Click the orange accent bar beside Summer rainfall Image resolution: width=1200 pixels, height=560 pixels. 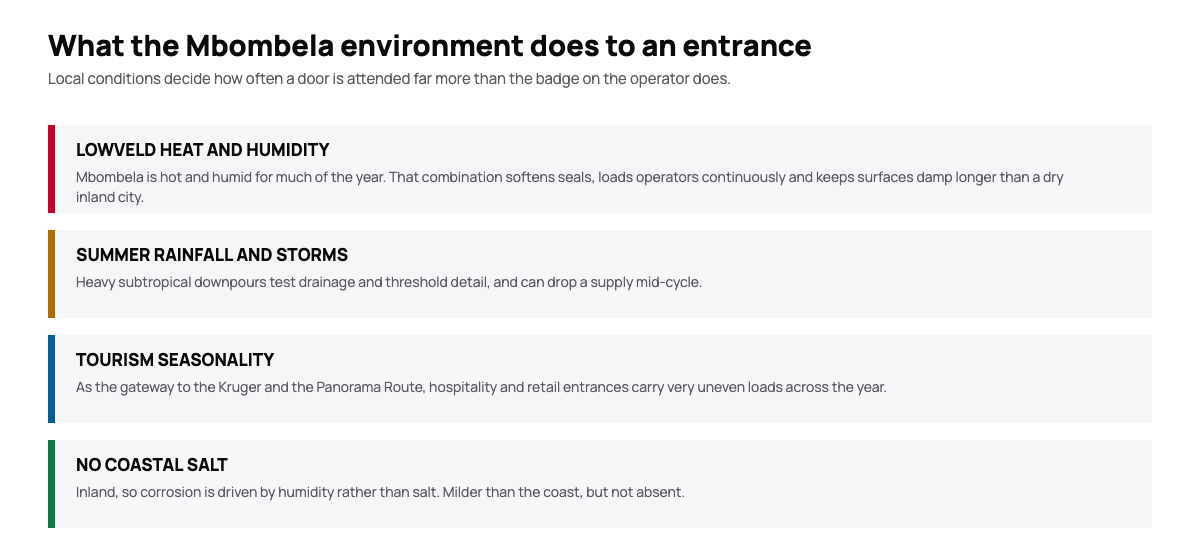click(x=51, y=274)
